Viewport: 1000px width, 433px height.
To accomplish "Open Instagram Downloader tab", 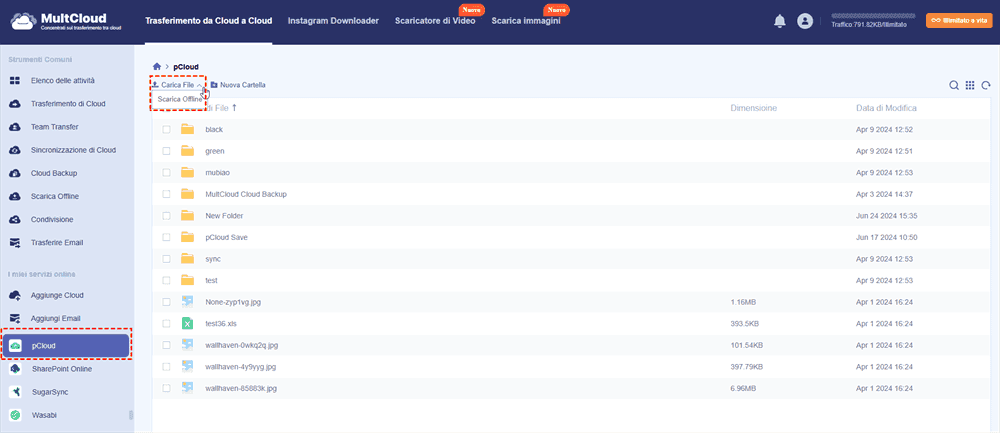I will (x=334, y=21).
